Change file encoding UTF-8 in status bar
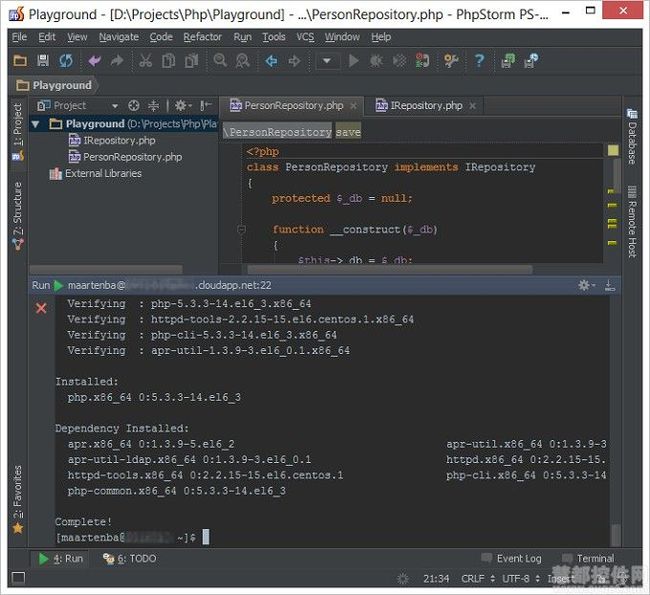This screenshot has width=650, height=595. [521, 578]
